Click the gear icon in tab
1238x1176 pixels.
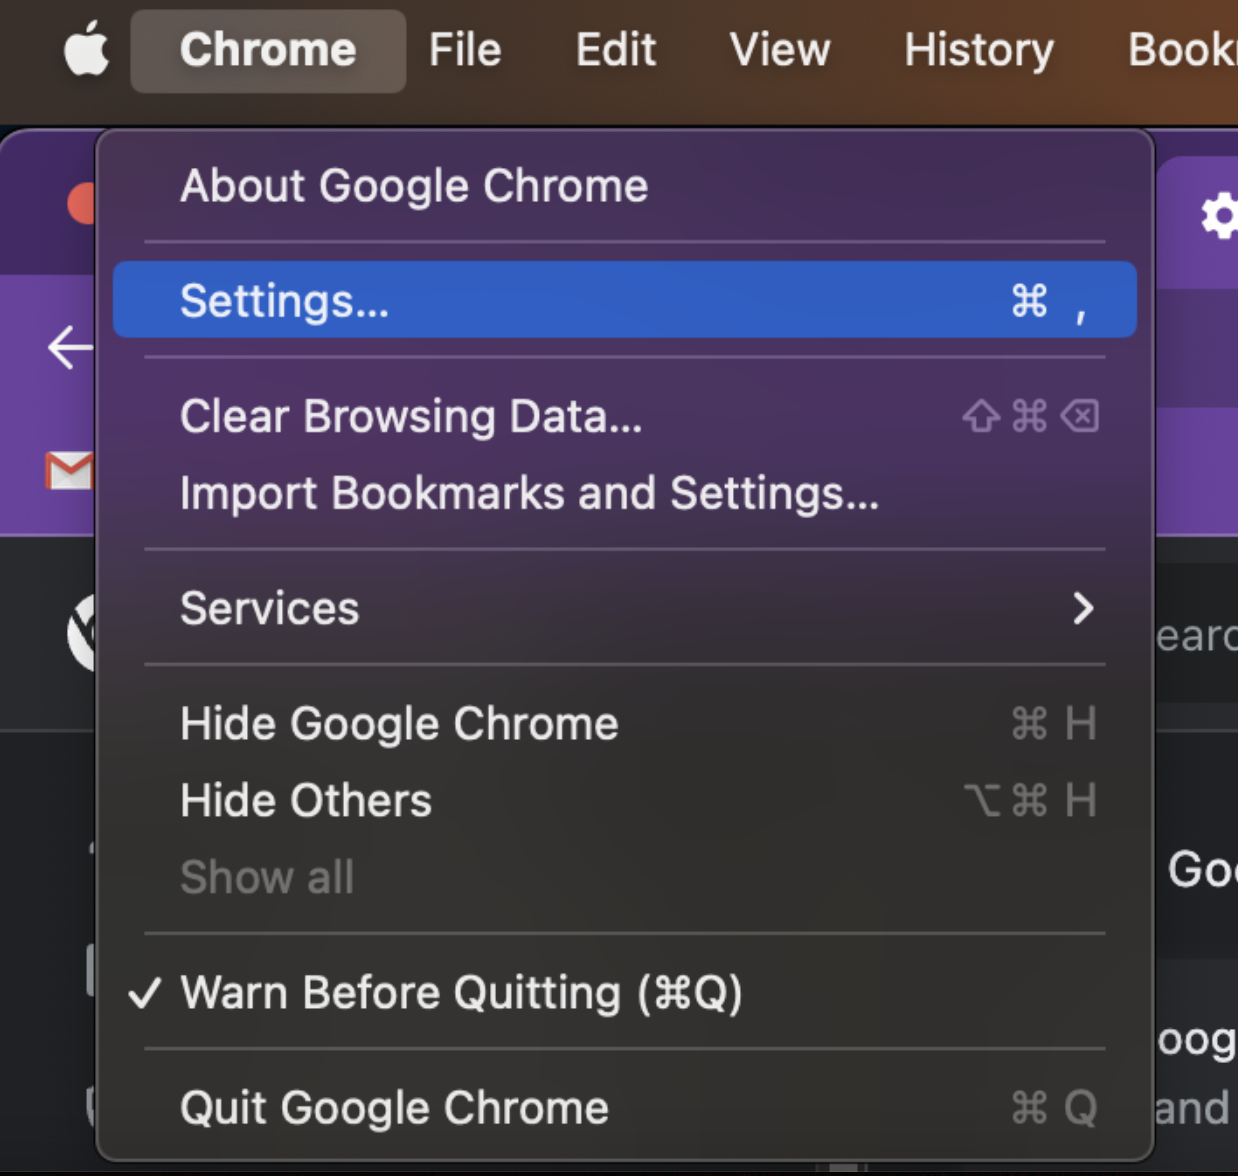(x=1219, y=216)
